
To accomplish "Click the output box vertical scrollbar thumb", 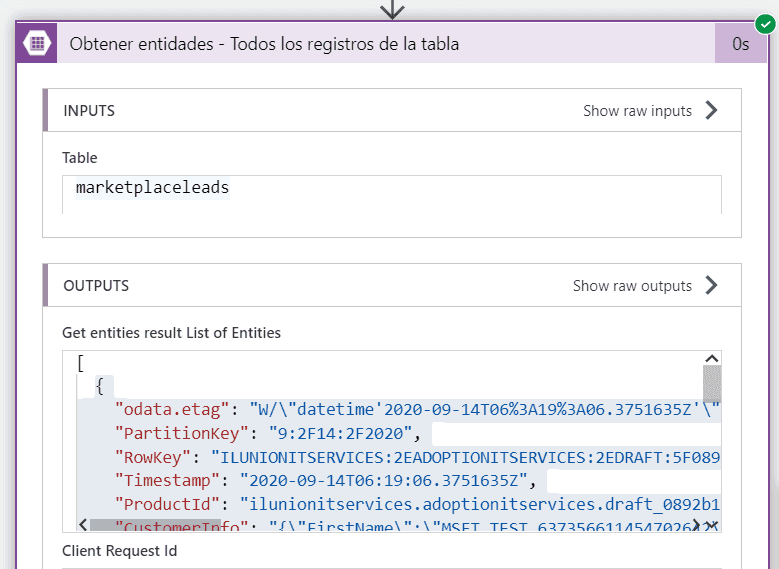I will (x=712, y=383).
